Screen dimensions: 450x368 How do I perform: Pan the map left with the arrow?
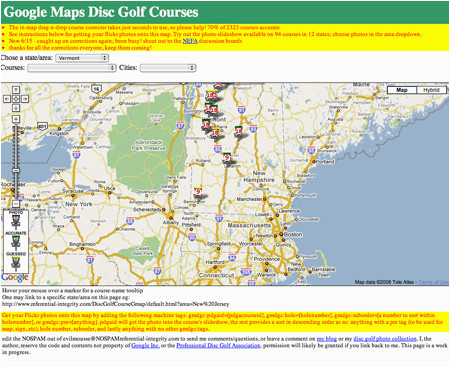[7, 99]
